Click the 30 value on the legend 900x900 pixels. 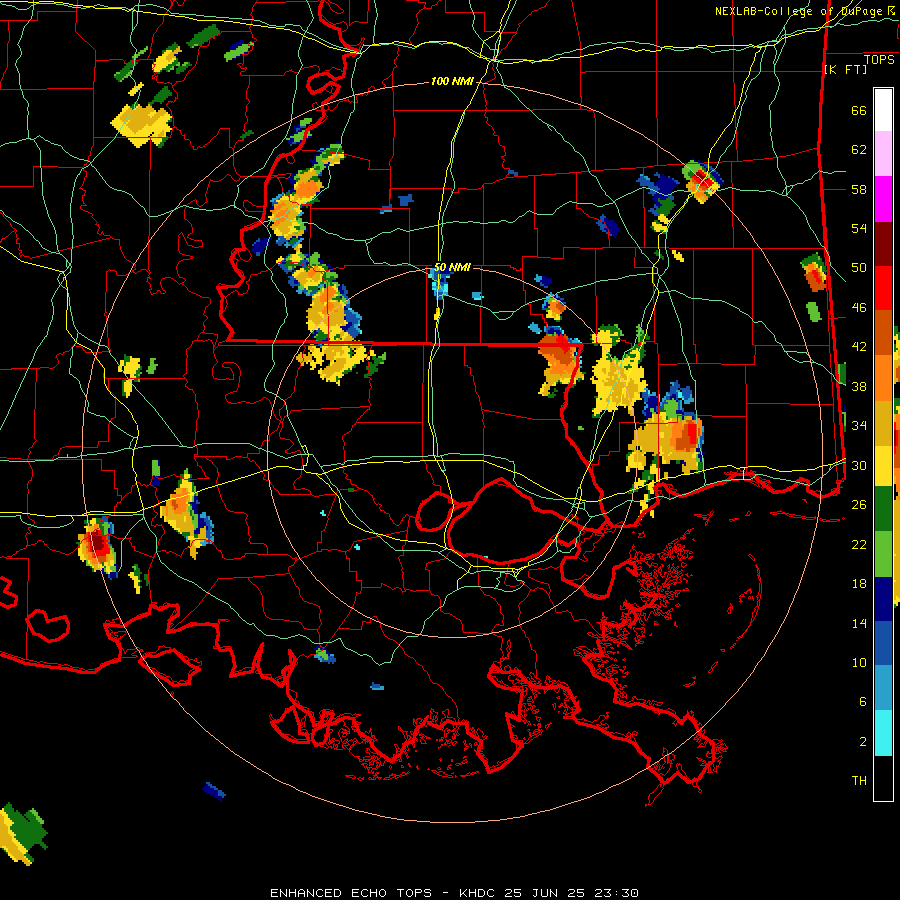(859, 465)
